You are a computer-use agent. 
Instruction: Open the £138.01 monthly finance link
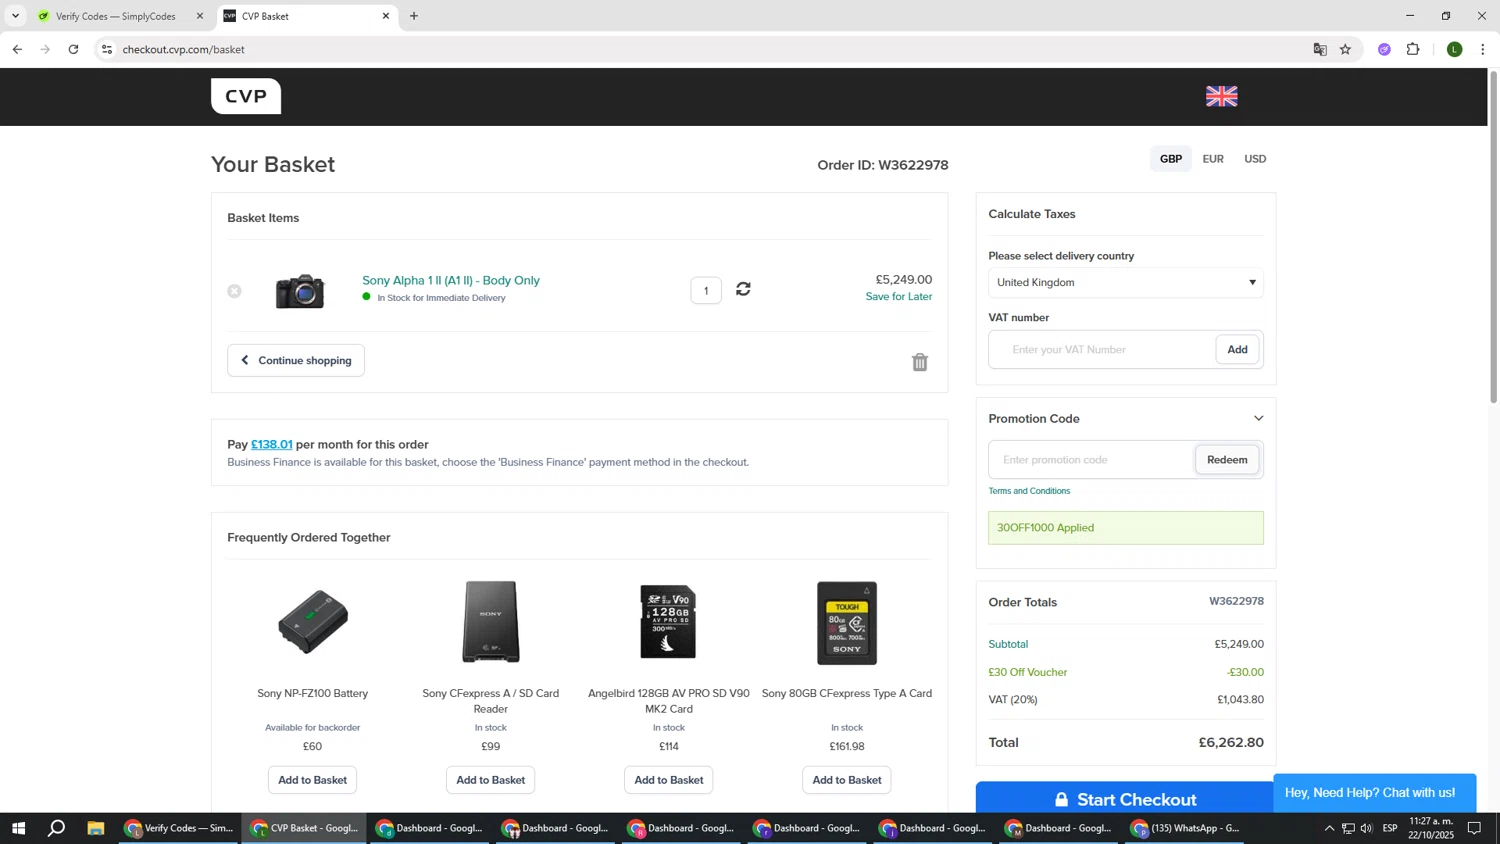[x=272, y=445]
